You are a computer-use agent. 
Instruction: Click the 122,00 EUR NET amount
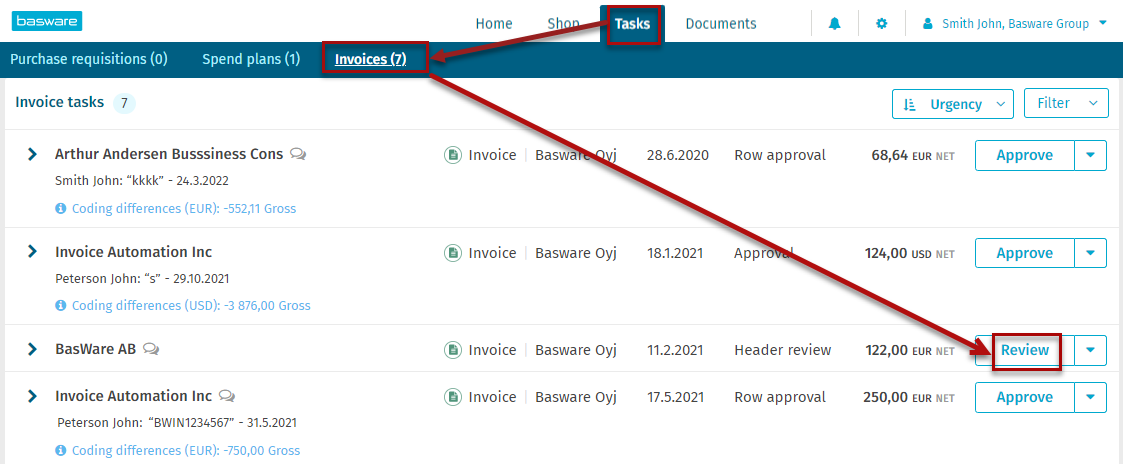click(x=910, y=351)
